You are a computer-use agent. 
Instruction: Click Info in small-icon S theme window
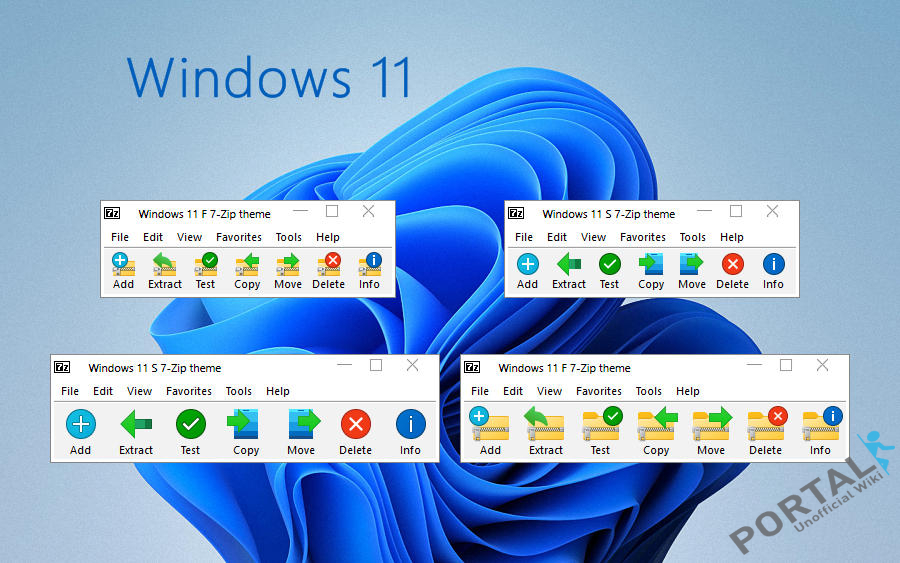(773, 271)
